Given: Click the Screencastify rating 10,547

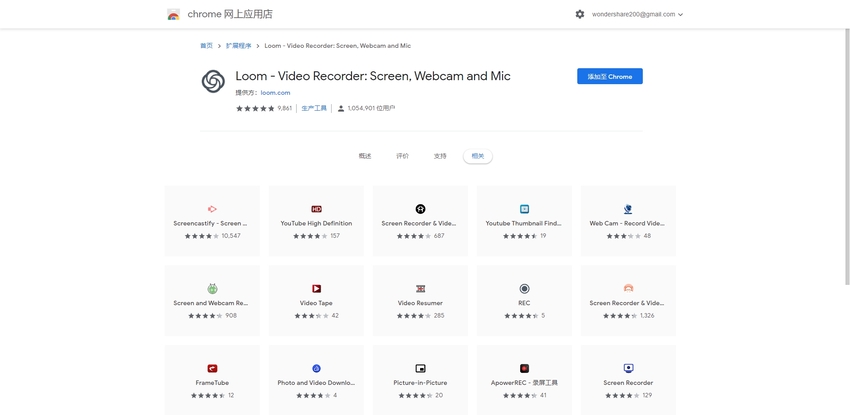Looking at the screenshot, I should coord(212,236).
